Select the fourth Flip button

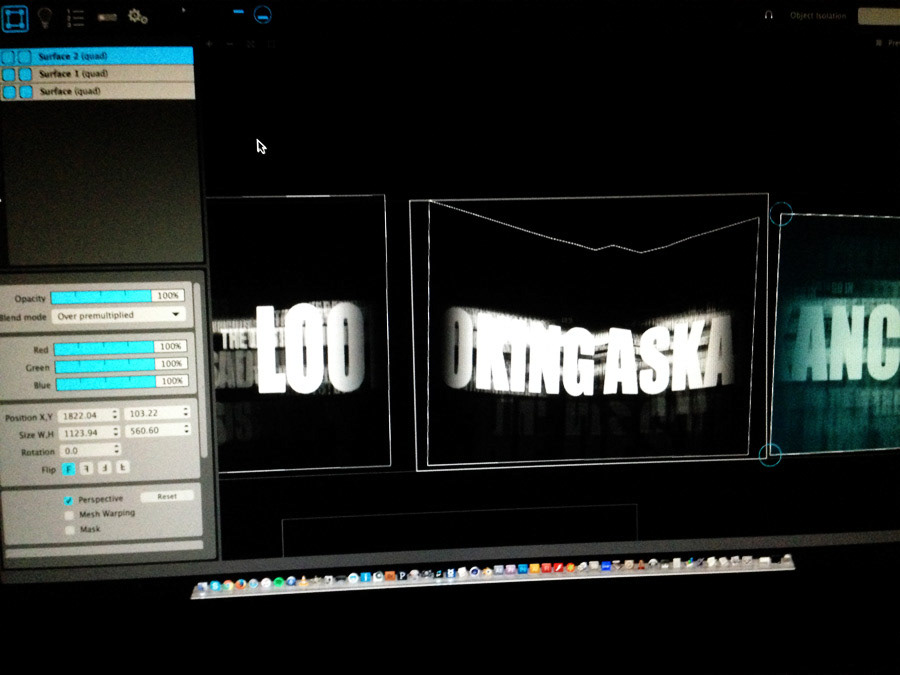point(122,467)
